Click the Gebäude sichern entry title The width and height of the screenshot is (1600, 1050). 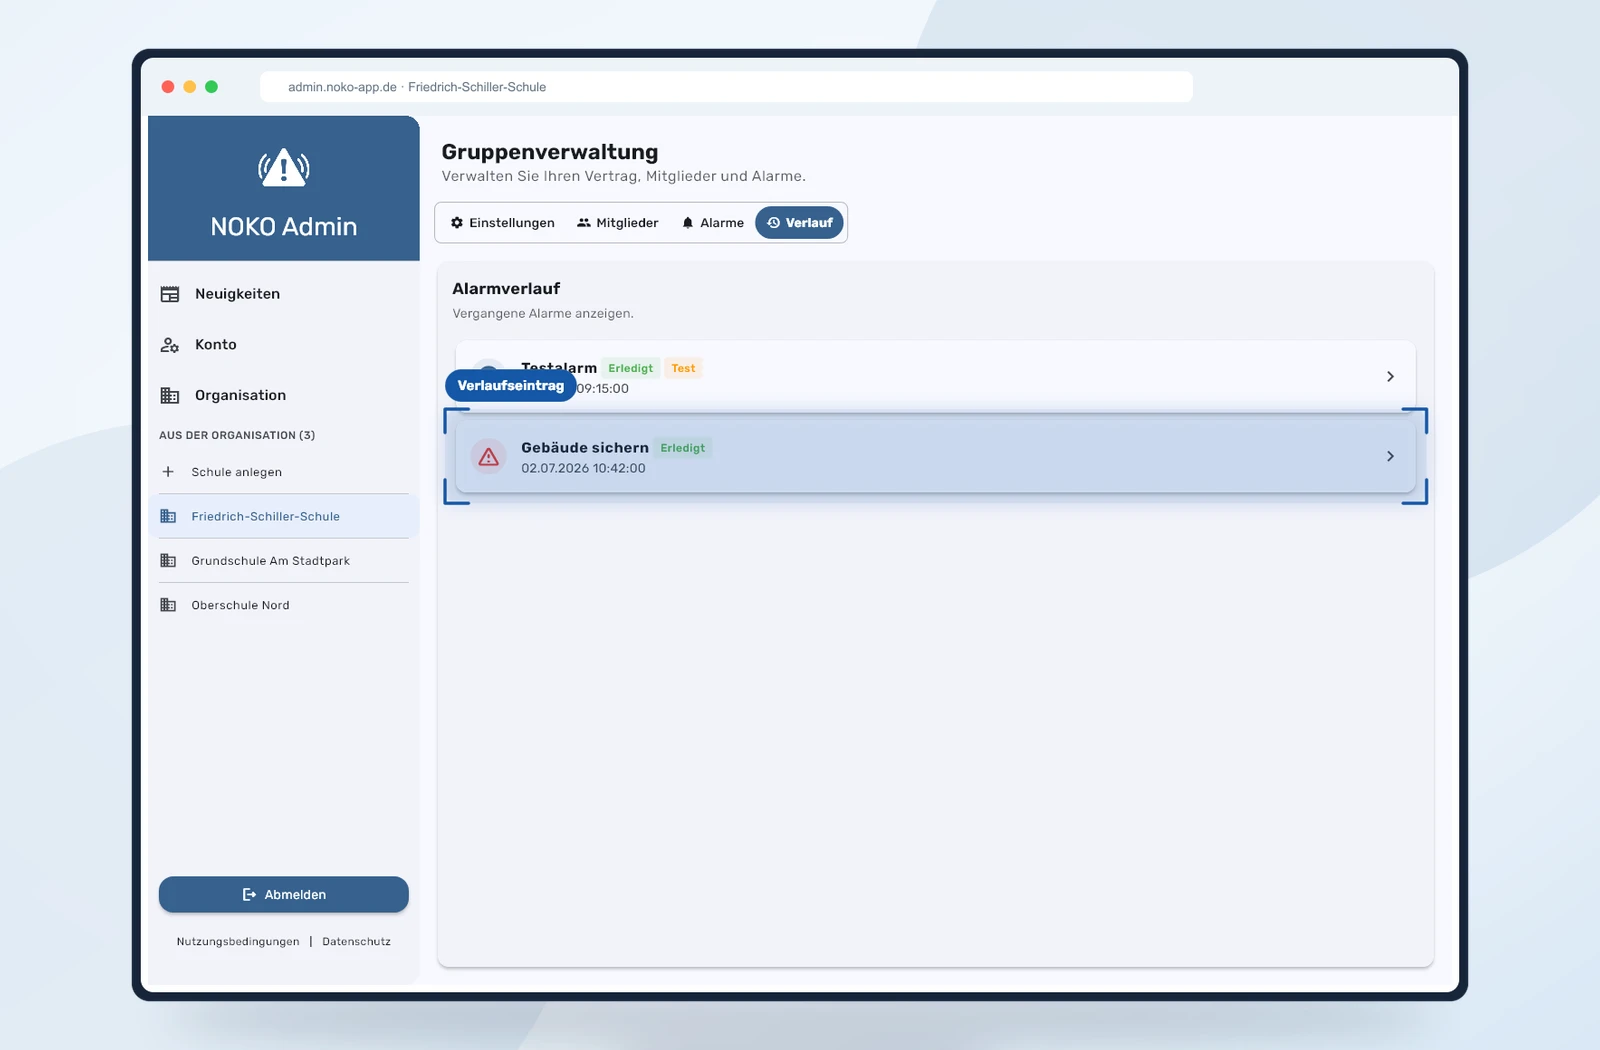click(x=585, y=448)
